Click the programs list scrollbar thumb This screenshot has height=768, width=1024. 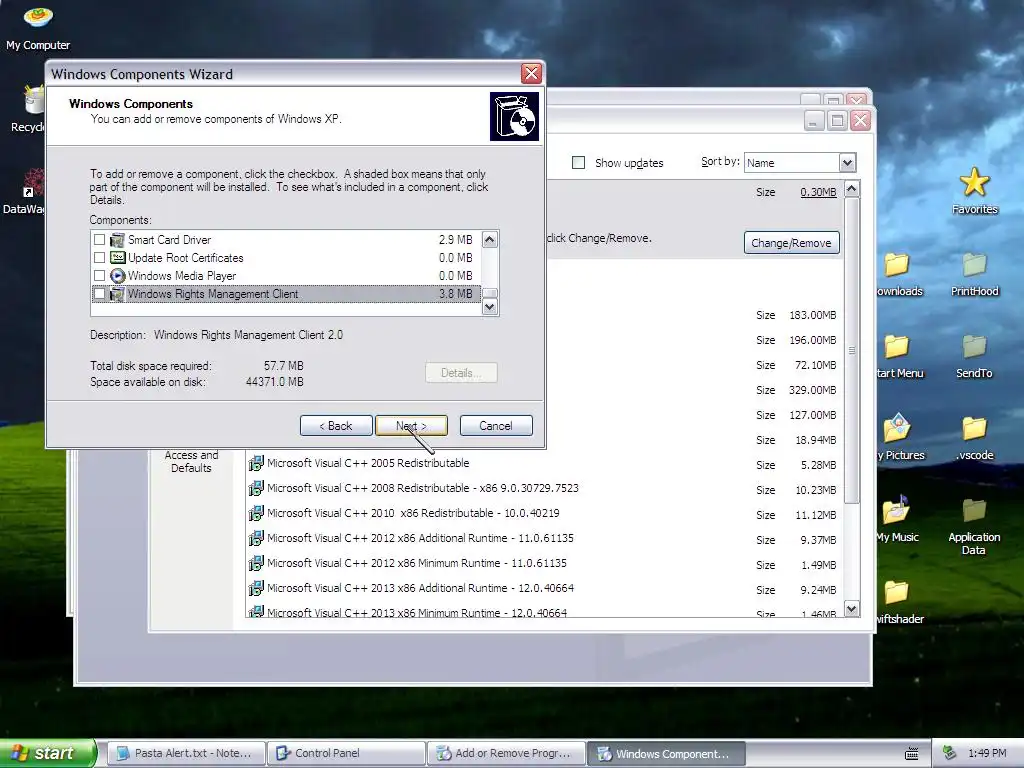click(x=852, y=350)
